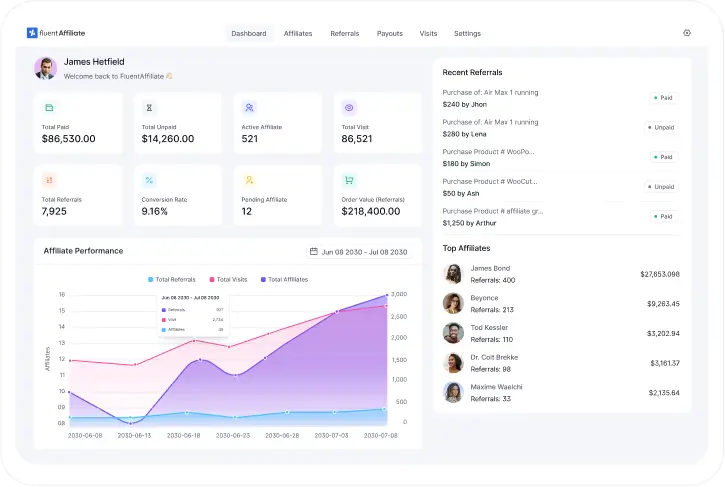Screen dimensions: 725x487
Task: Click Beyonce's avatar in Top Affiliates
Action: pos(453,303)
